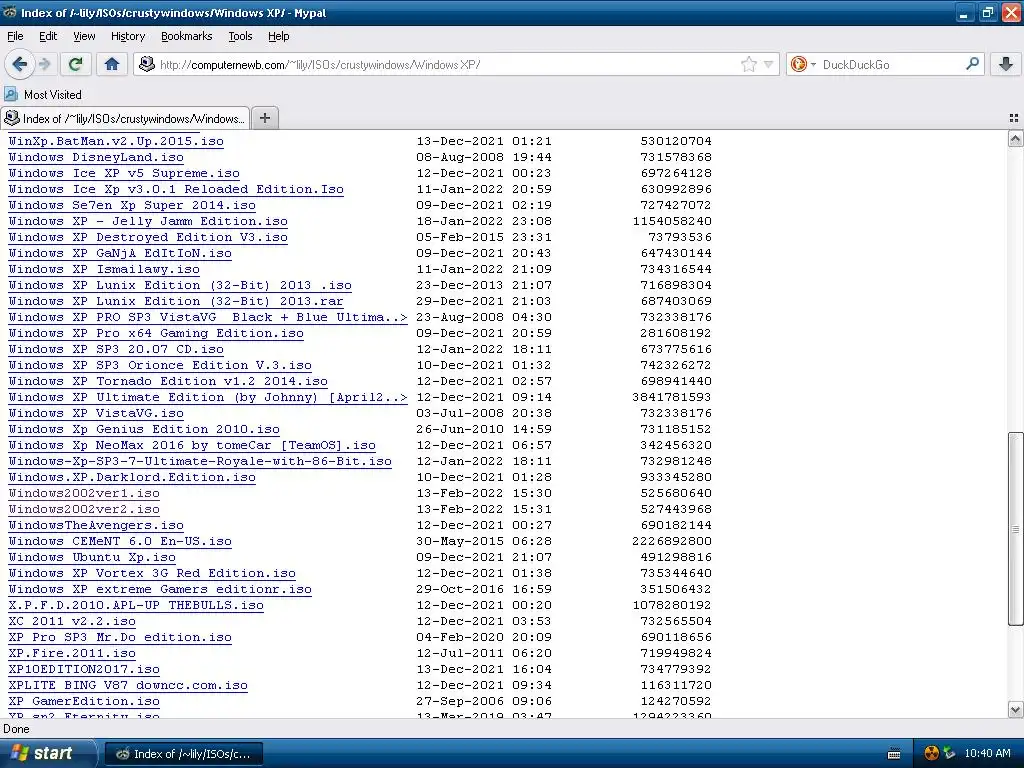
Task: Download Windows.XP.Darklord.Edition.iso
Action: pos(132,477)
